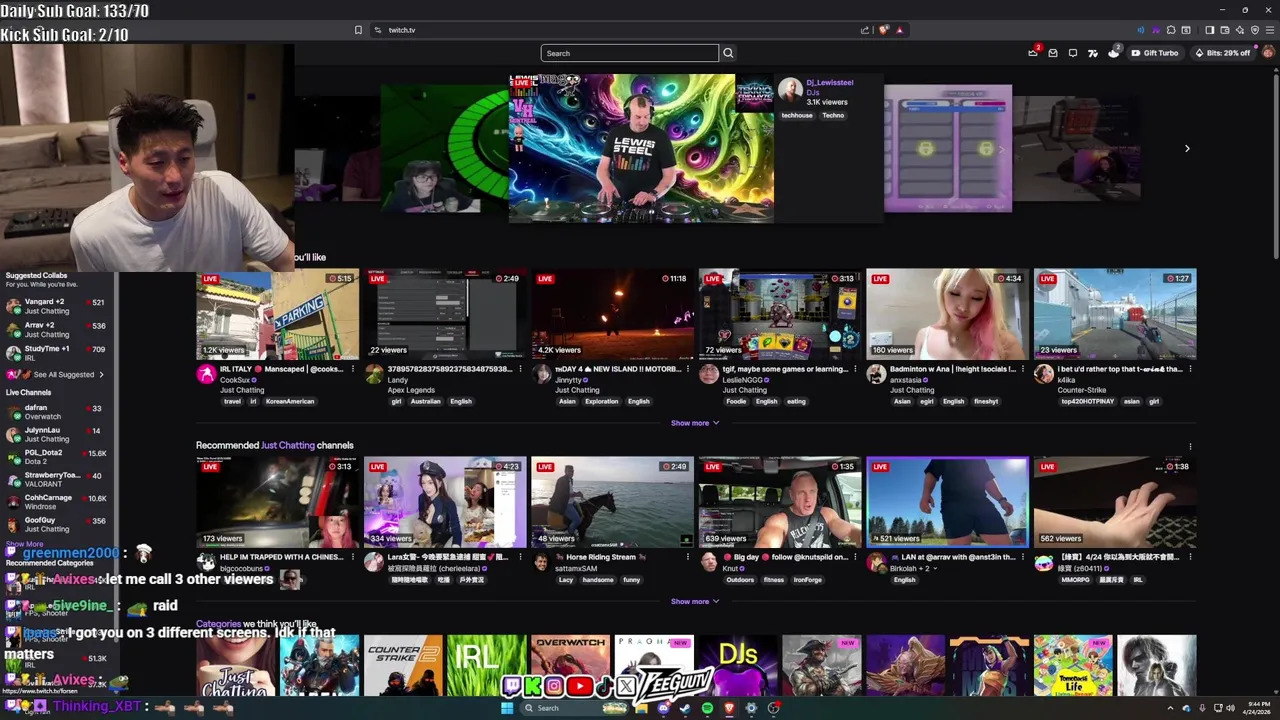Click the techhouse tag on featured stream

pos(797,116)
